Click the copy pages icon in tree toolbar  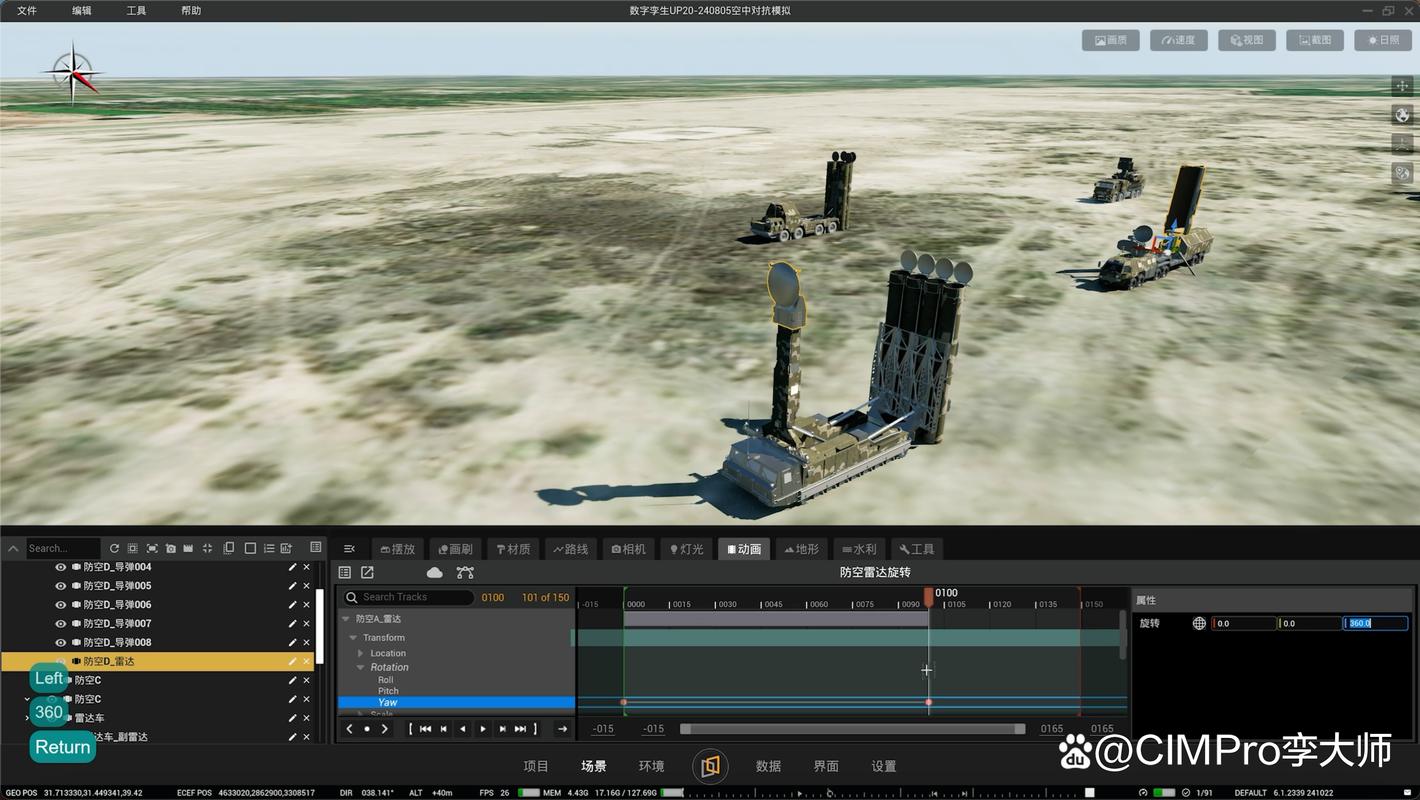[x=229, y=548]
